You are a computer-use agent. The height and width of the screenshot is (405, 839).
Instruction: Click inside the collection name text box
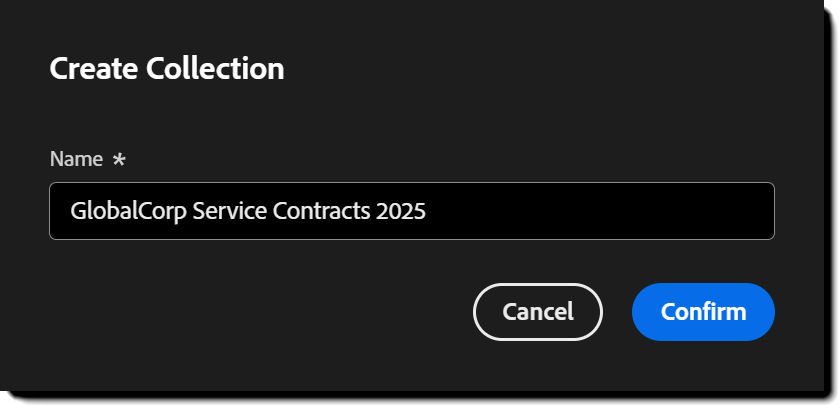point(411,211)
